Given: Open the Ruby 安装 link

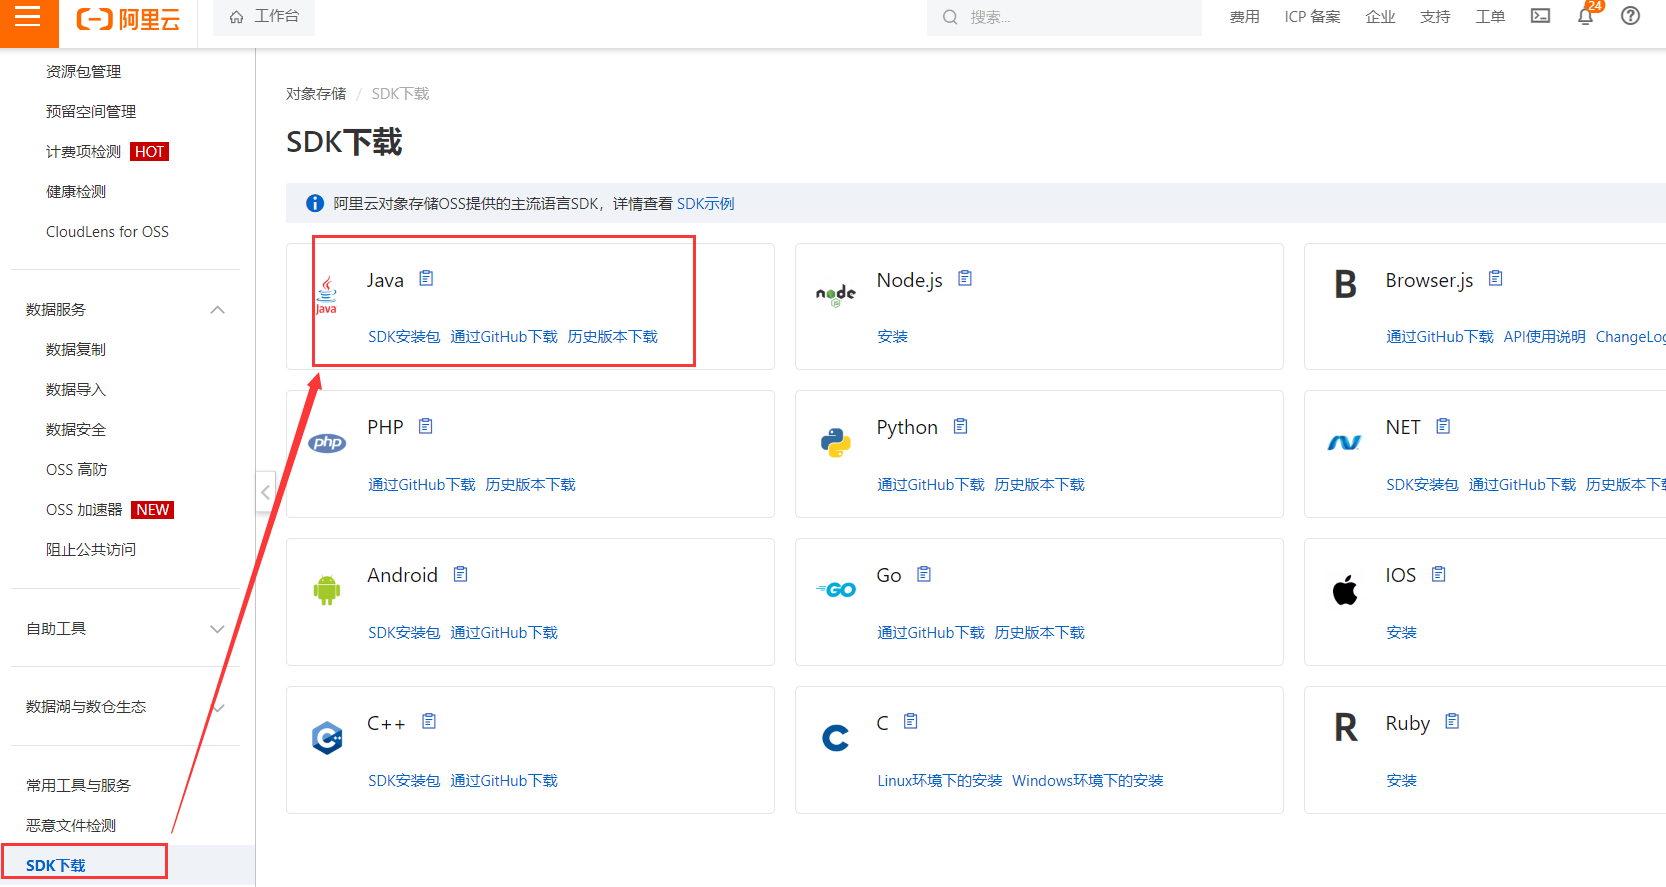Looking at the screenshot, I should 1401,780.
